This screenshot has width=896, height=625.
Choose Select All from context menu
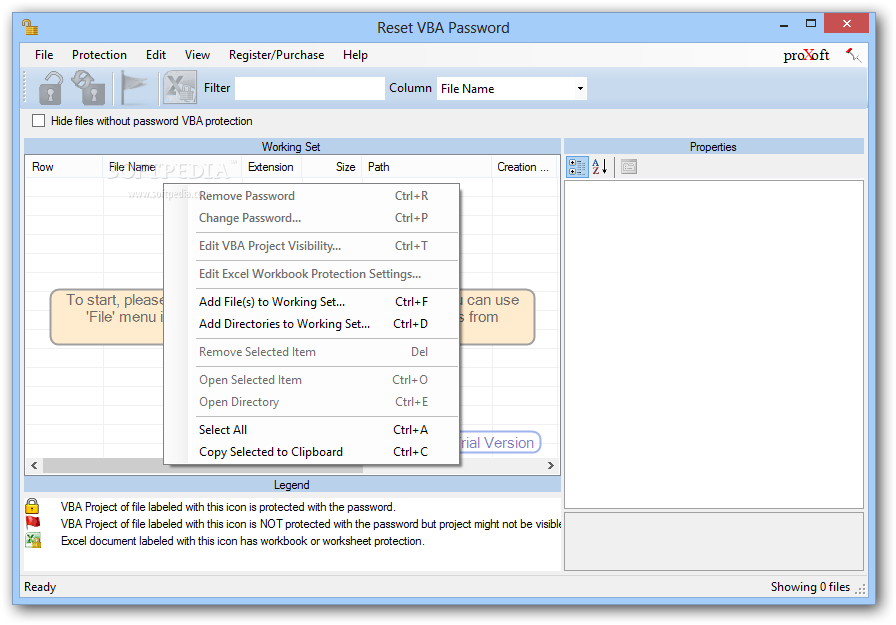[311, 430]
